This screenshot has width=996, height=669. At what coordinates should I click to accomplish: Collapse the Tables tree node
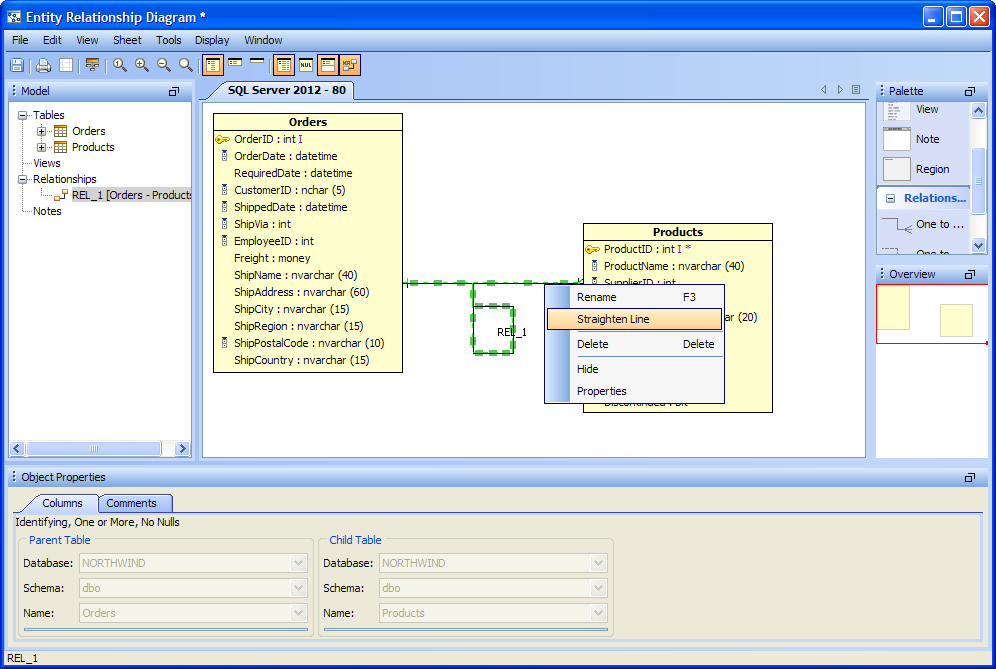23,115
